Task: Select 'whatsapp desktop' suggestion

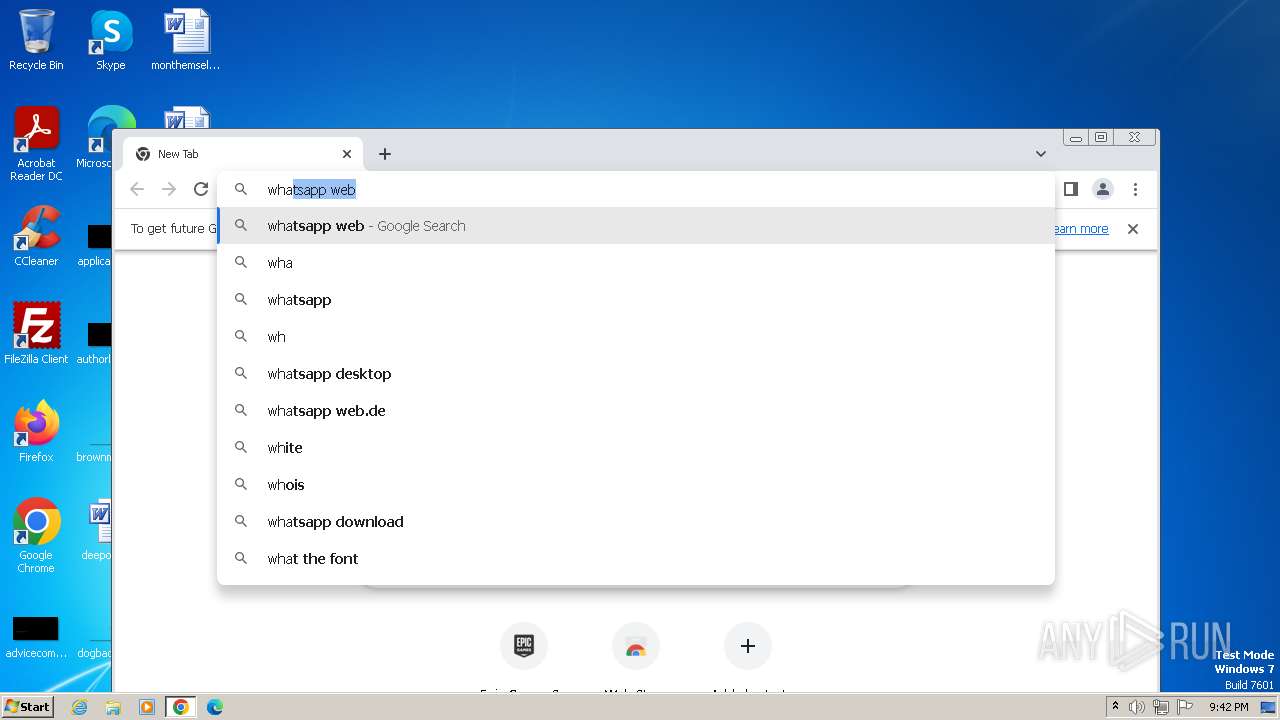Action: [x=636, y=374]
